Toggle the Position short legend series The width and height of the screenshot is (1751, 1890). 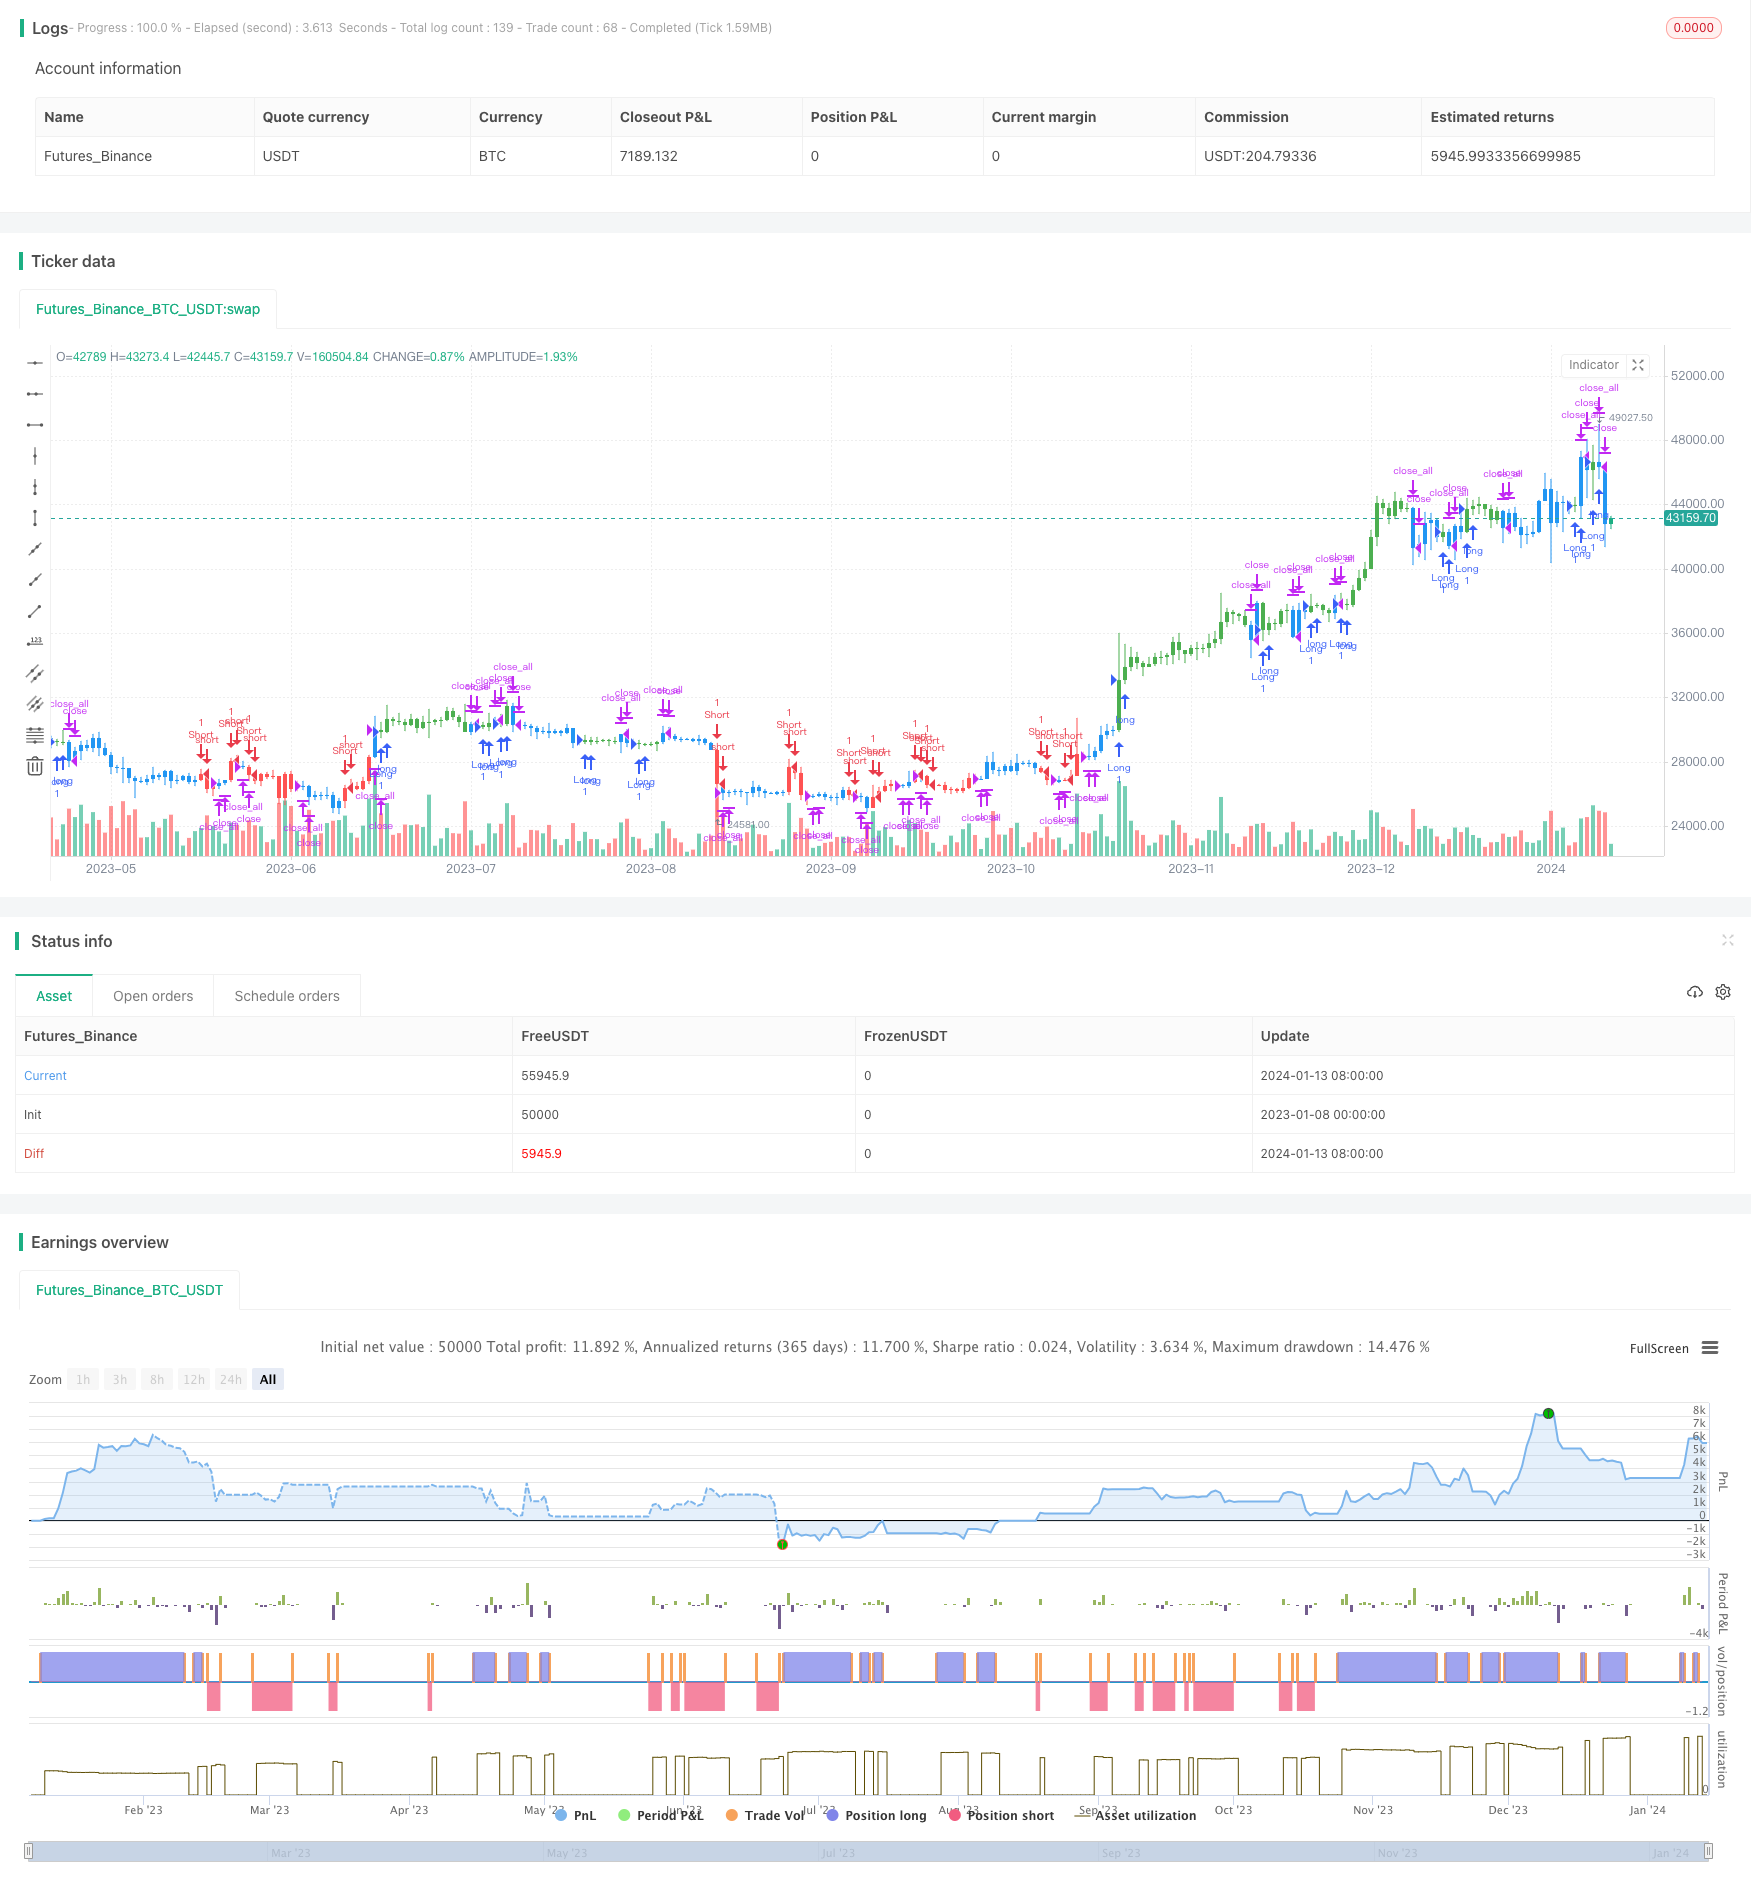pyautogui.click(x=1002, y=1815)
